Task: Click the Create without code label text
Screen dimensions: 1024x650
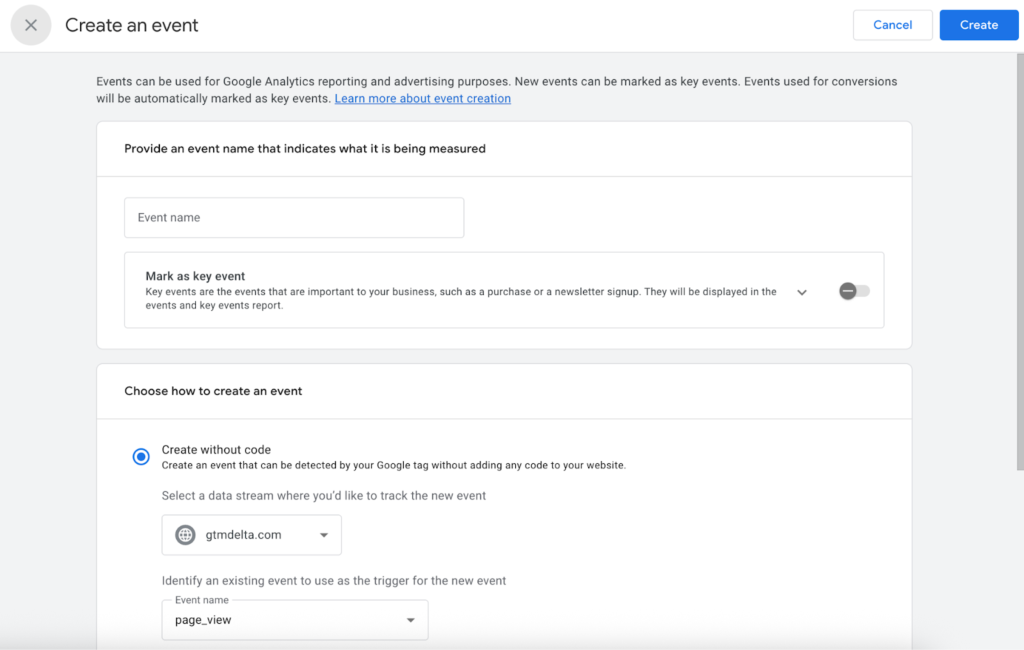Action: pyautogui.click(x=216, y=450)
